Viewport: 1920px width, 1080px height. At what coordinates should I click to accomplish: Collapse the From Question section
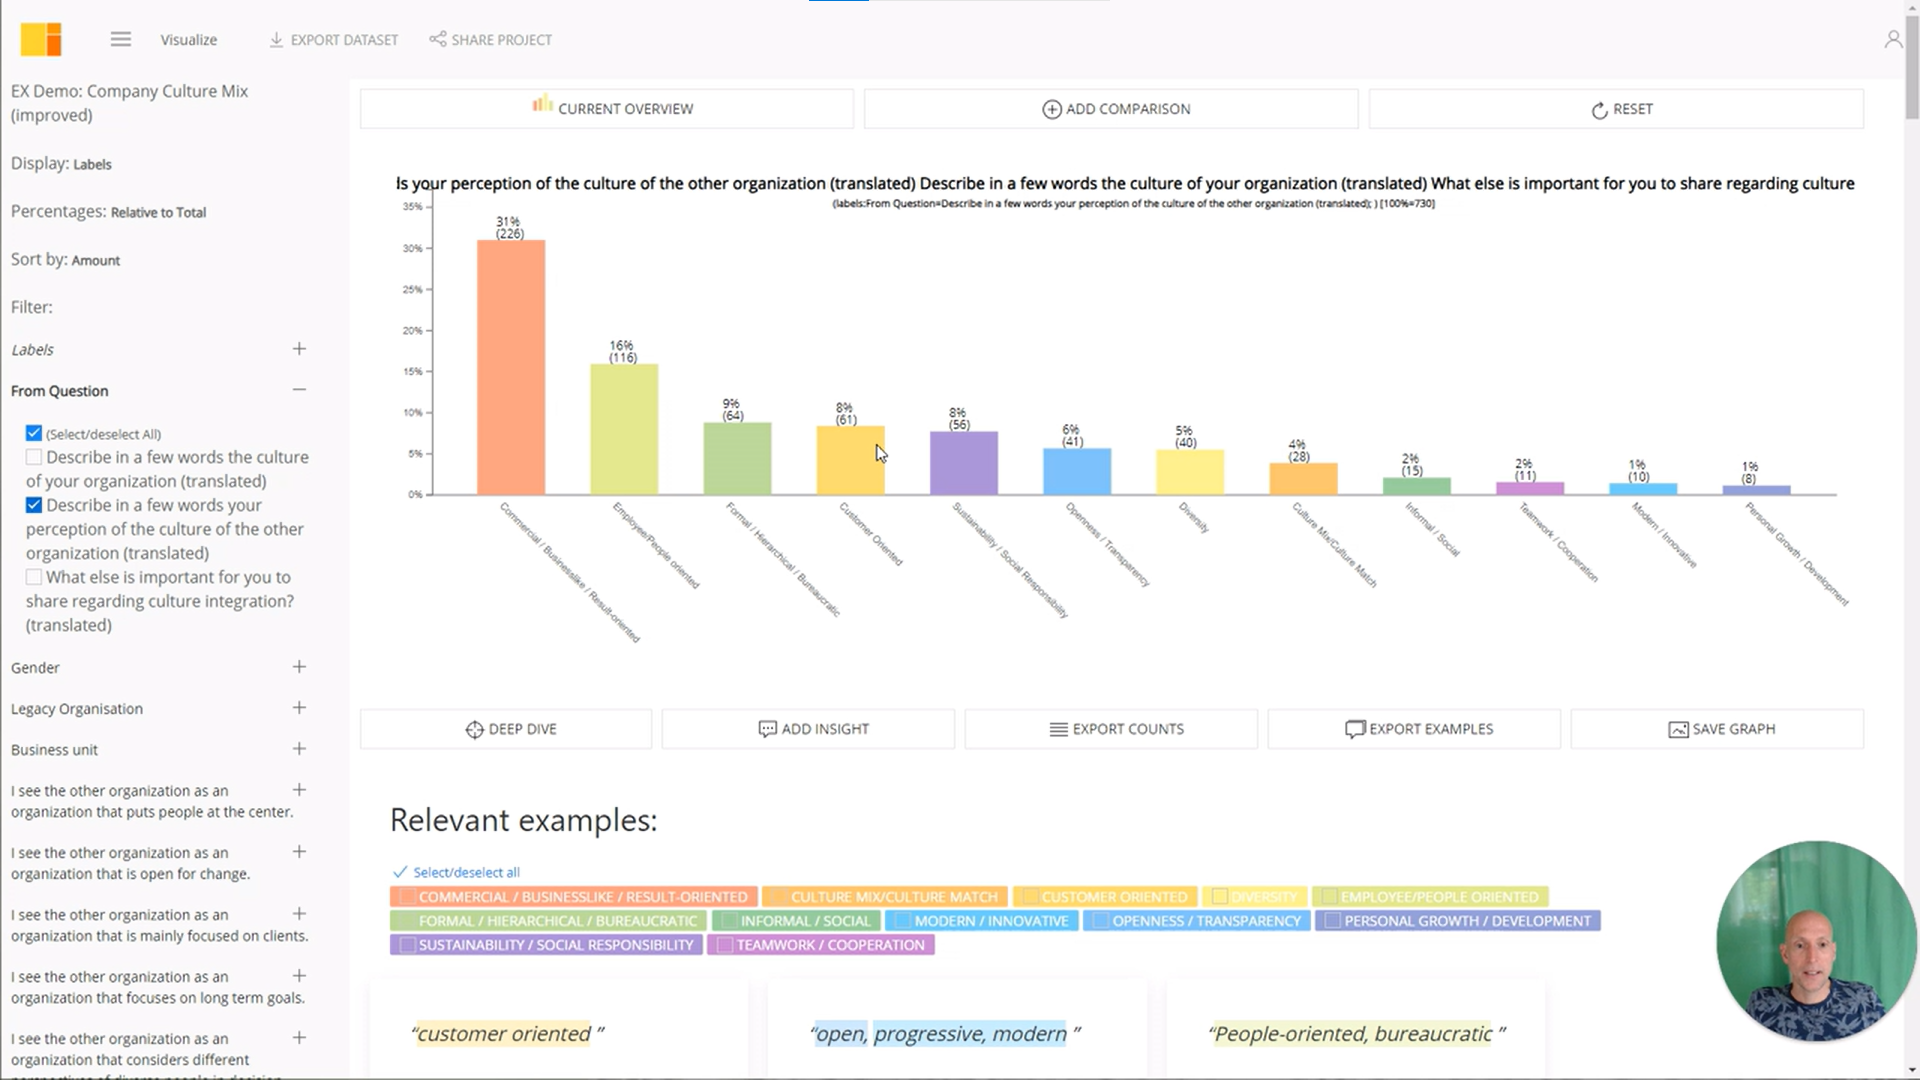click(x=299, y=389)
